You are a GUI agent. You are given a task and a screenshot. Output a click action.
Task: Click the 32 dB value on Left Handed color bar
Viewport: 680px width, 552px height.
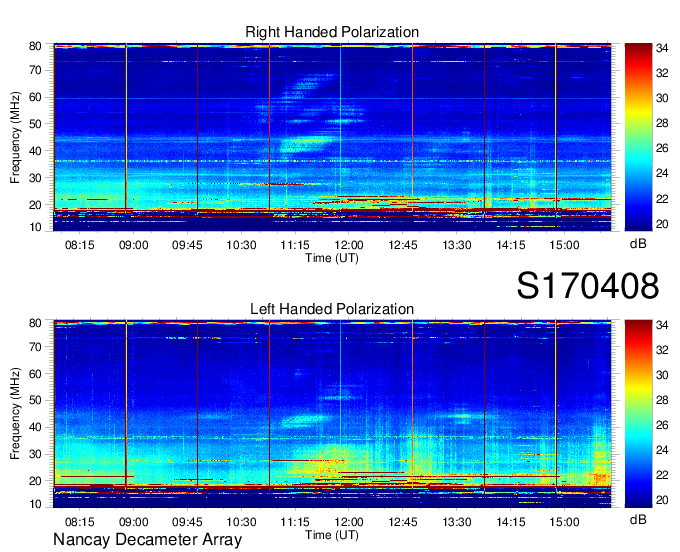tap(662, 350)
